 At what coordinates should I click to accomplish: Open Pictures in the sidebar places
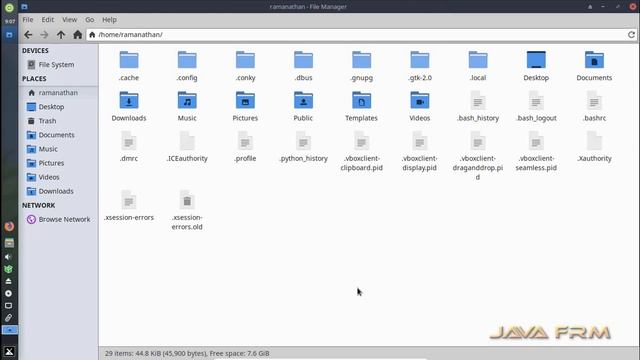pyautogui.click(x=58, y=163)
